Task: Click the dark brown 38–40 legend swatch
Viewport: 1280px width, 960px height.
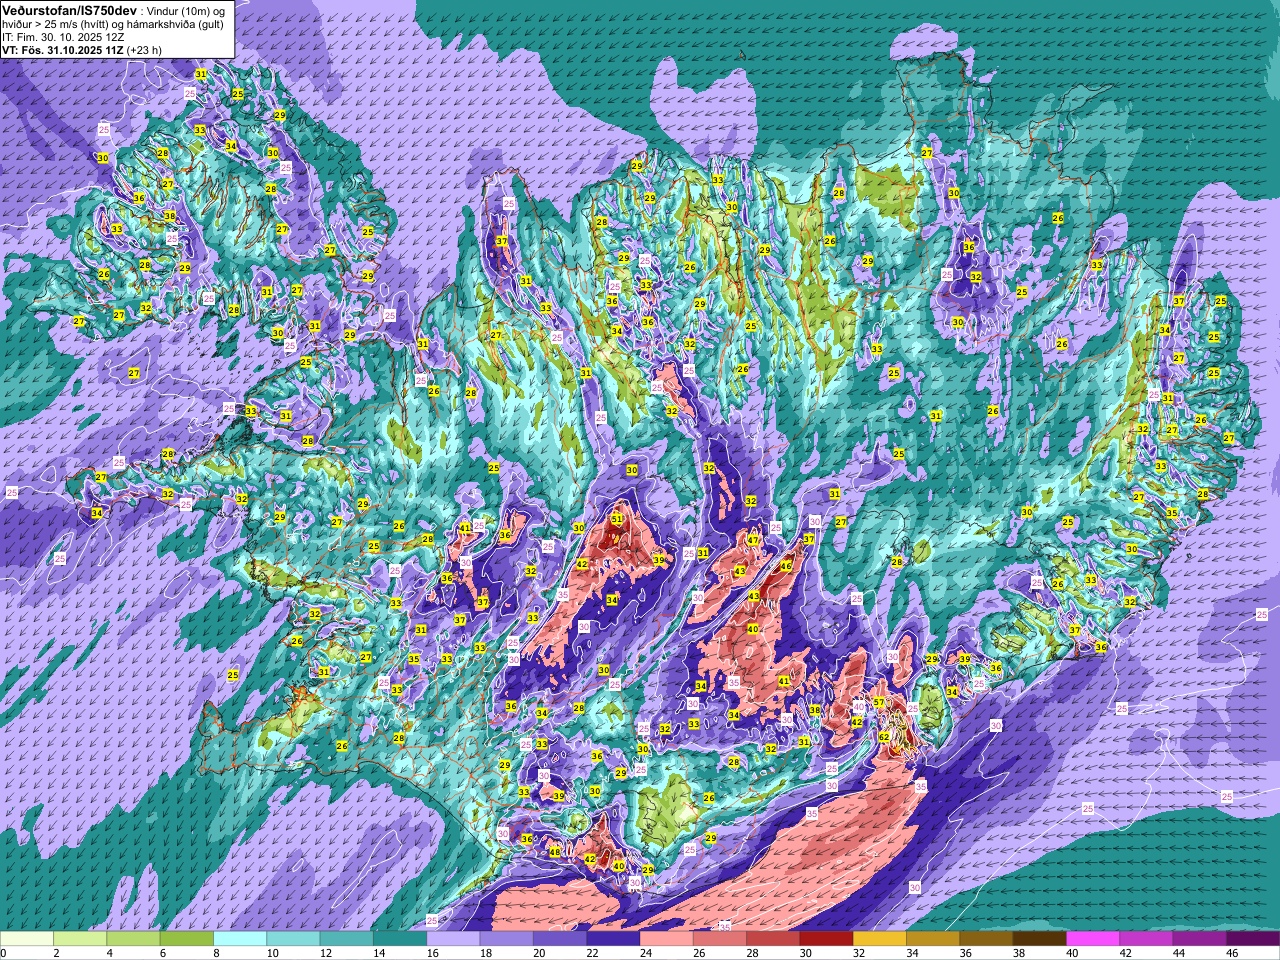Action: point(1040,939)
